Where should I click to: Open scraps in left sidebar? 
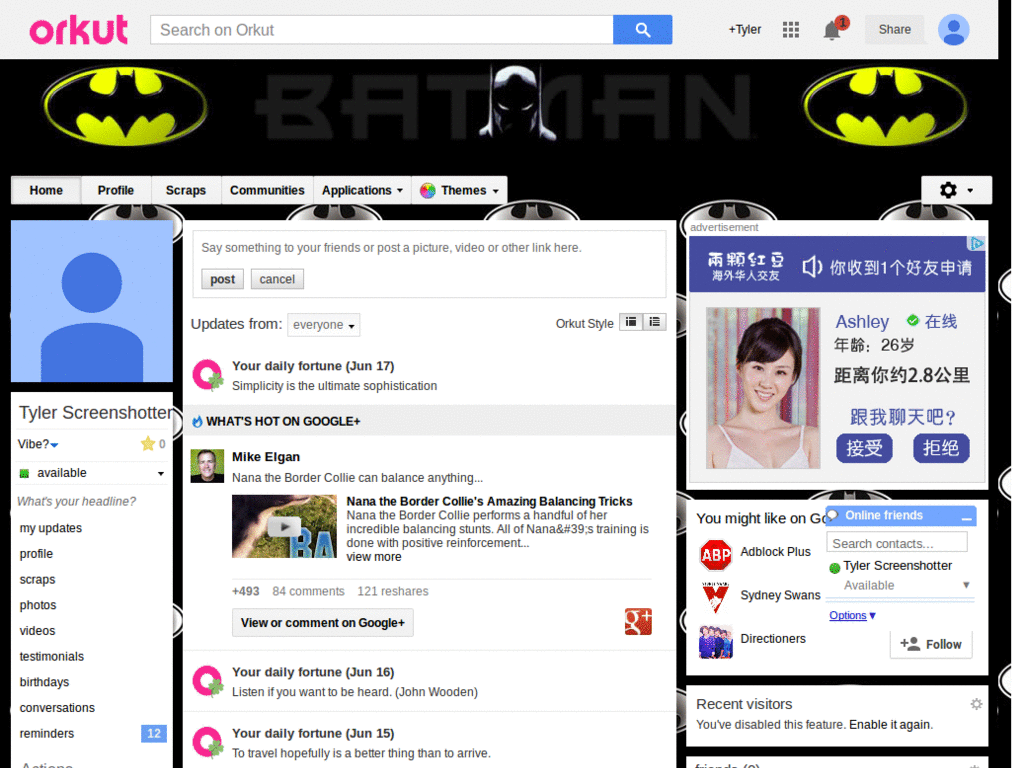click(x=37, y=579)
